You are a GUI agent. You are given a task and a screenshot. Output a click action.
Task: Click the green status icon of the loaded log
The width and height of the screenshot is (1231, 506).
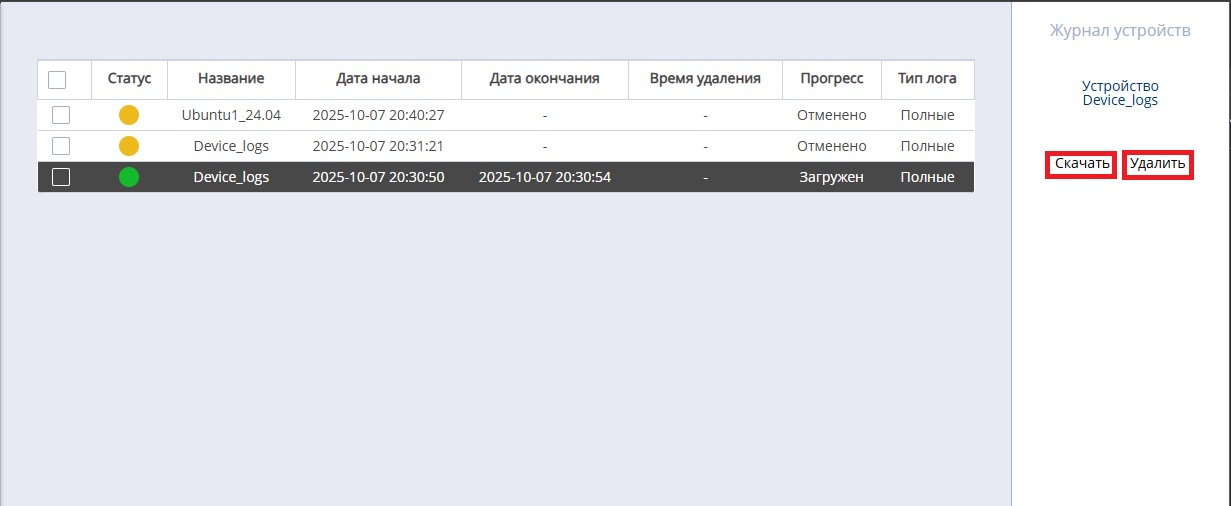point(129,177)
